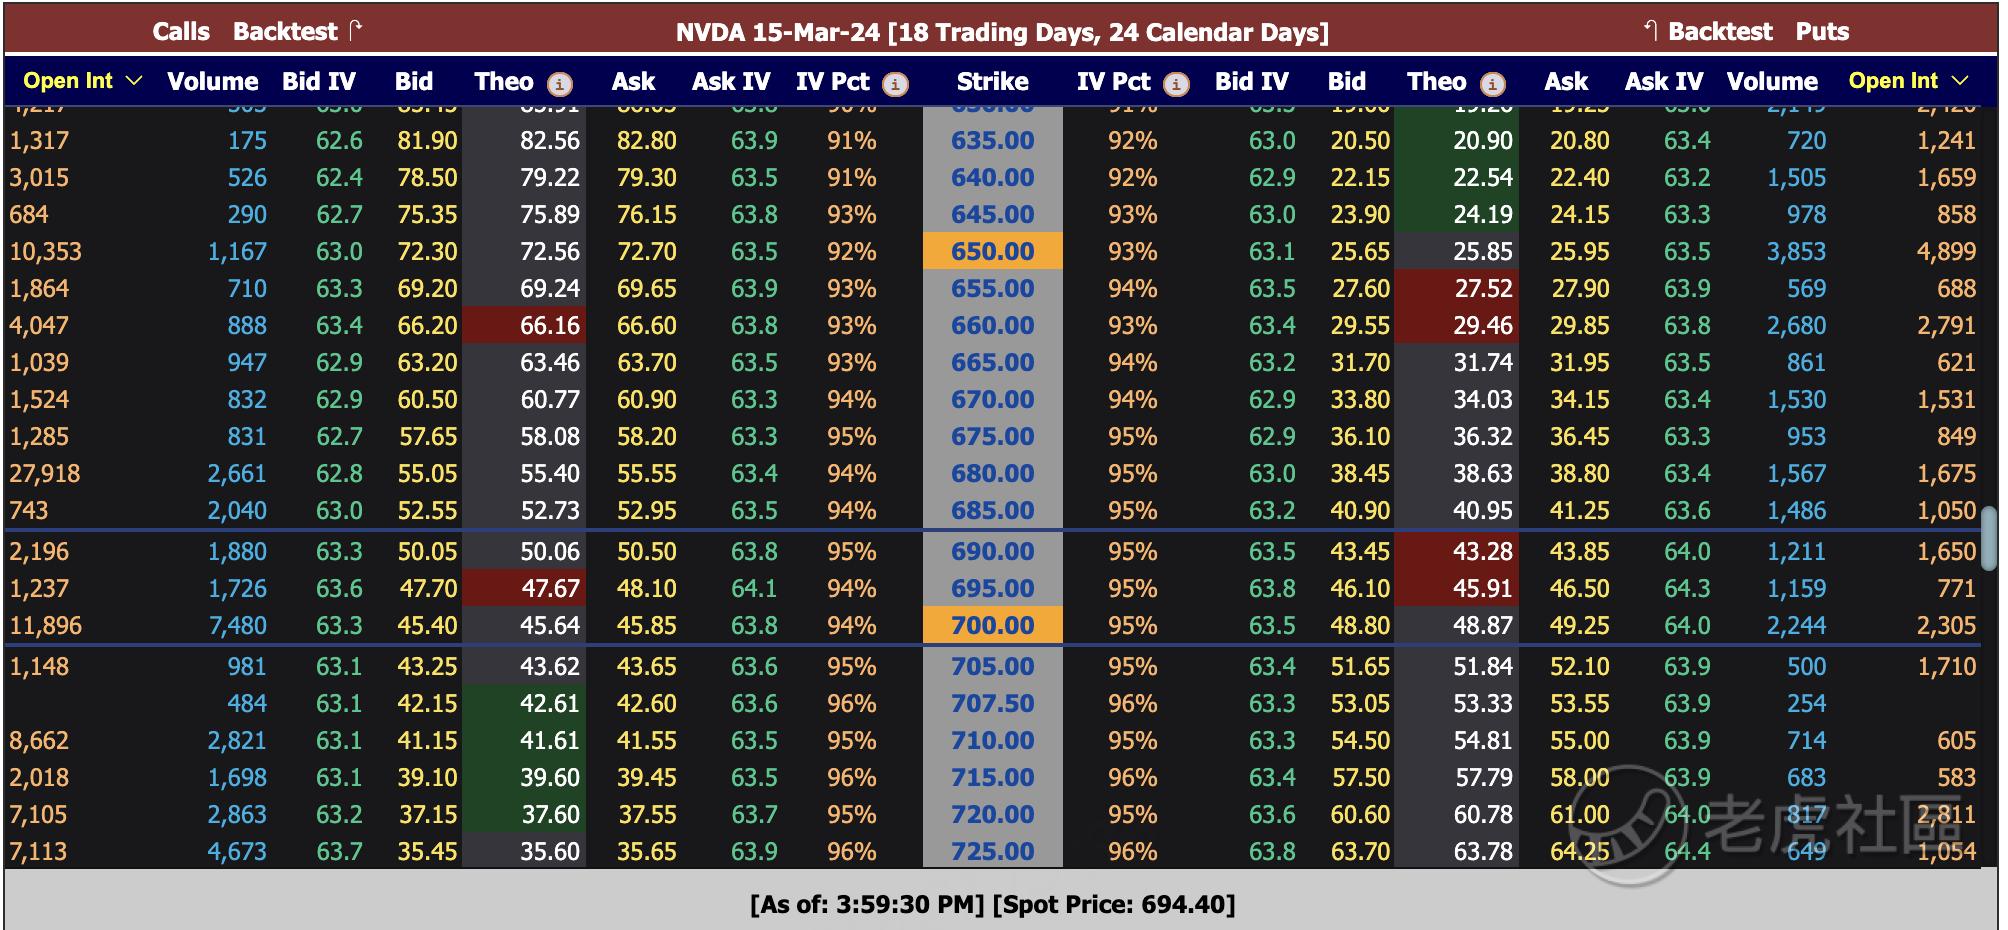2008x930 pixels.
Task: Grab the vertical scrollbar thumb of the chain
Action: 1989,538
